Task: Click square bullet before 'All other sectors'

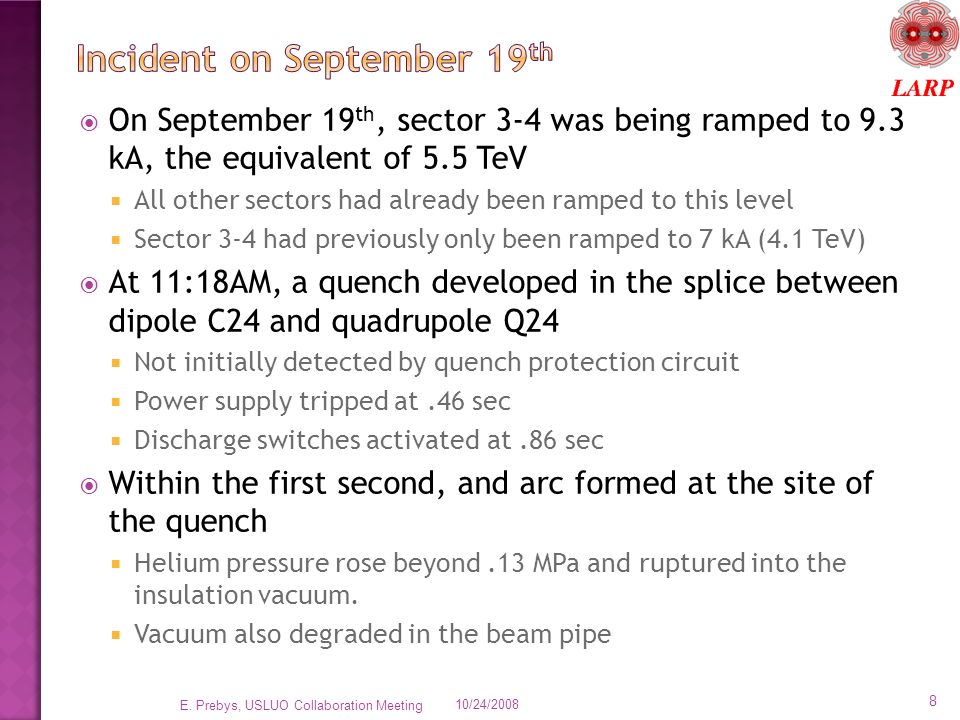Action: click(x=116, y=201)
